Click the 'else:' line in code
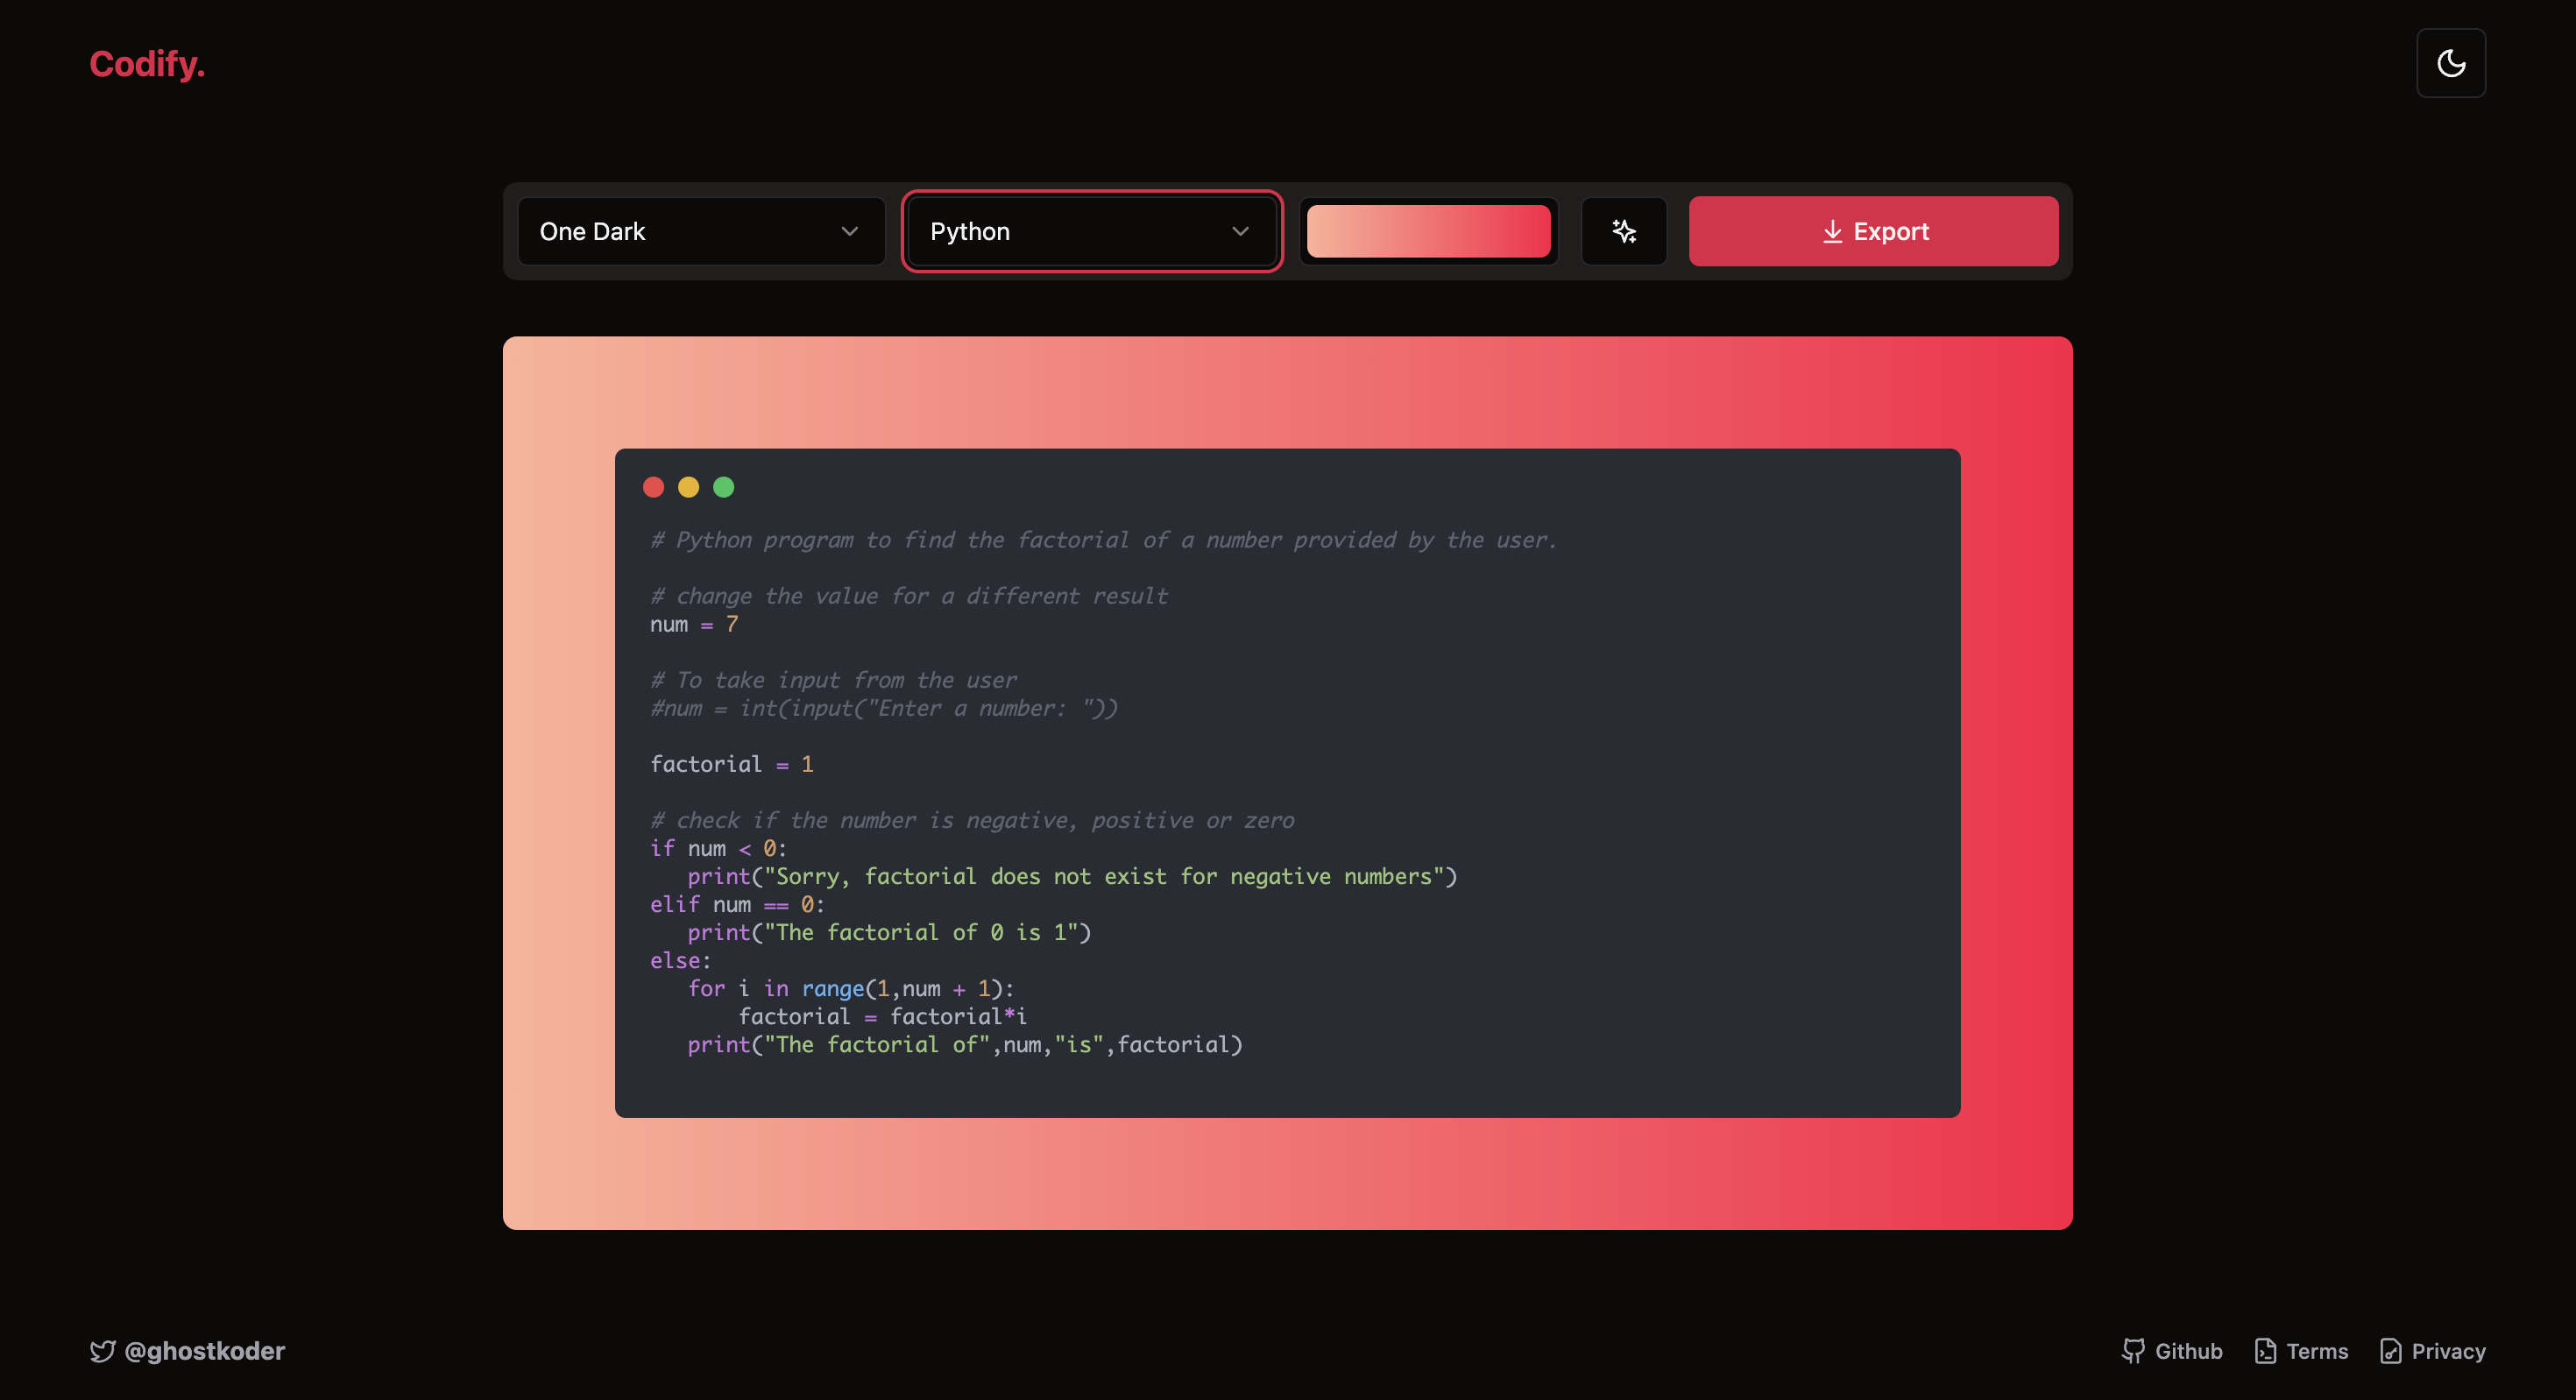 pos(680,960)
